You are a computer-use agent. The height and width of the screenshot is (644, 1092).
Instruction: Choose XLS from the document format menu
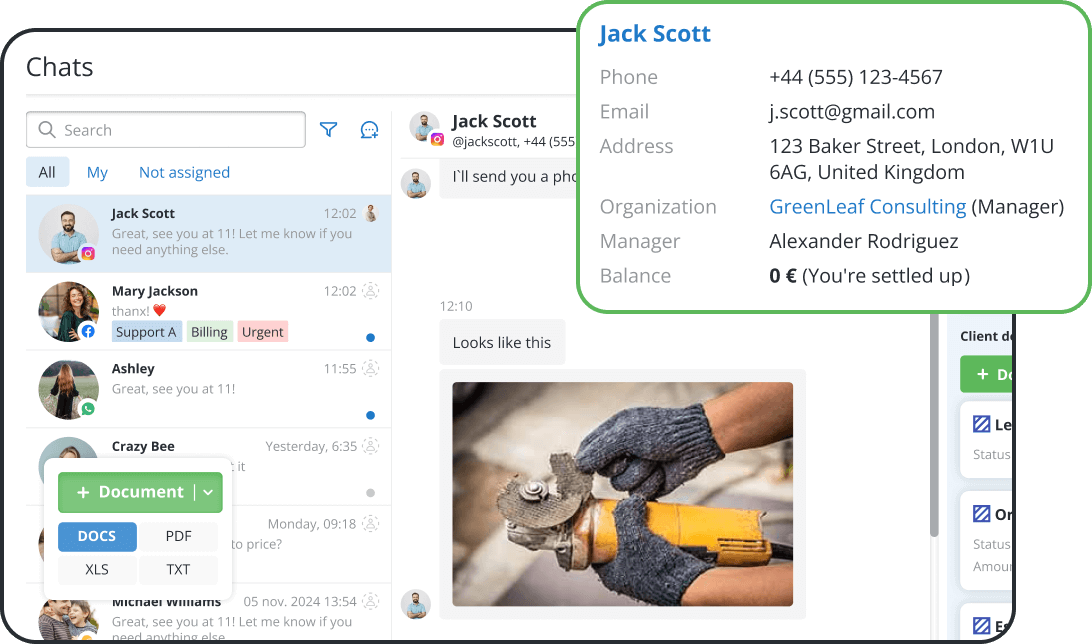[x=96, y=570]
